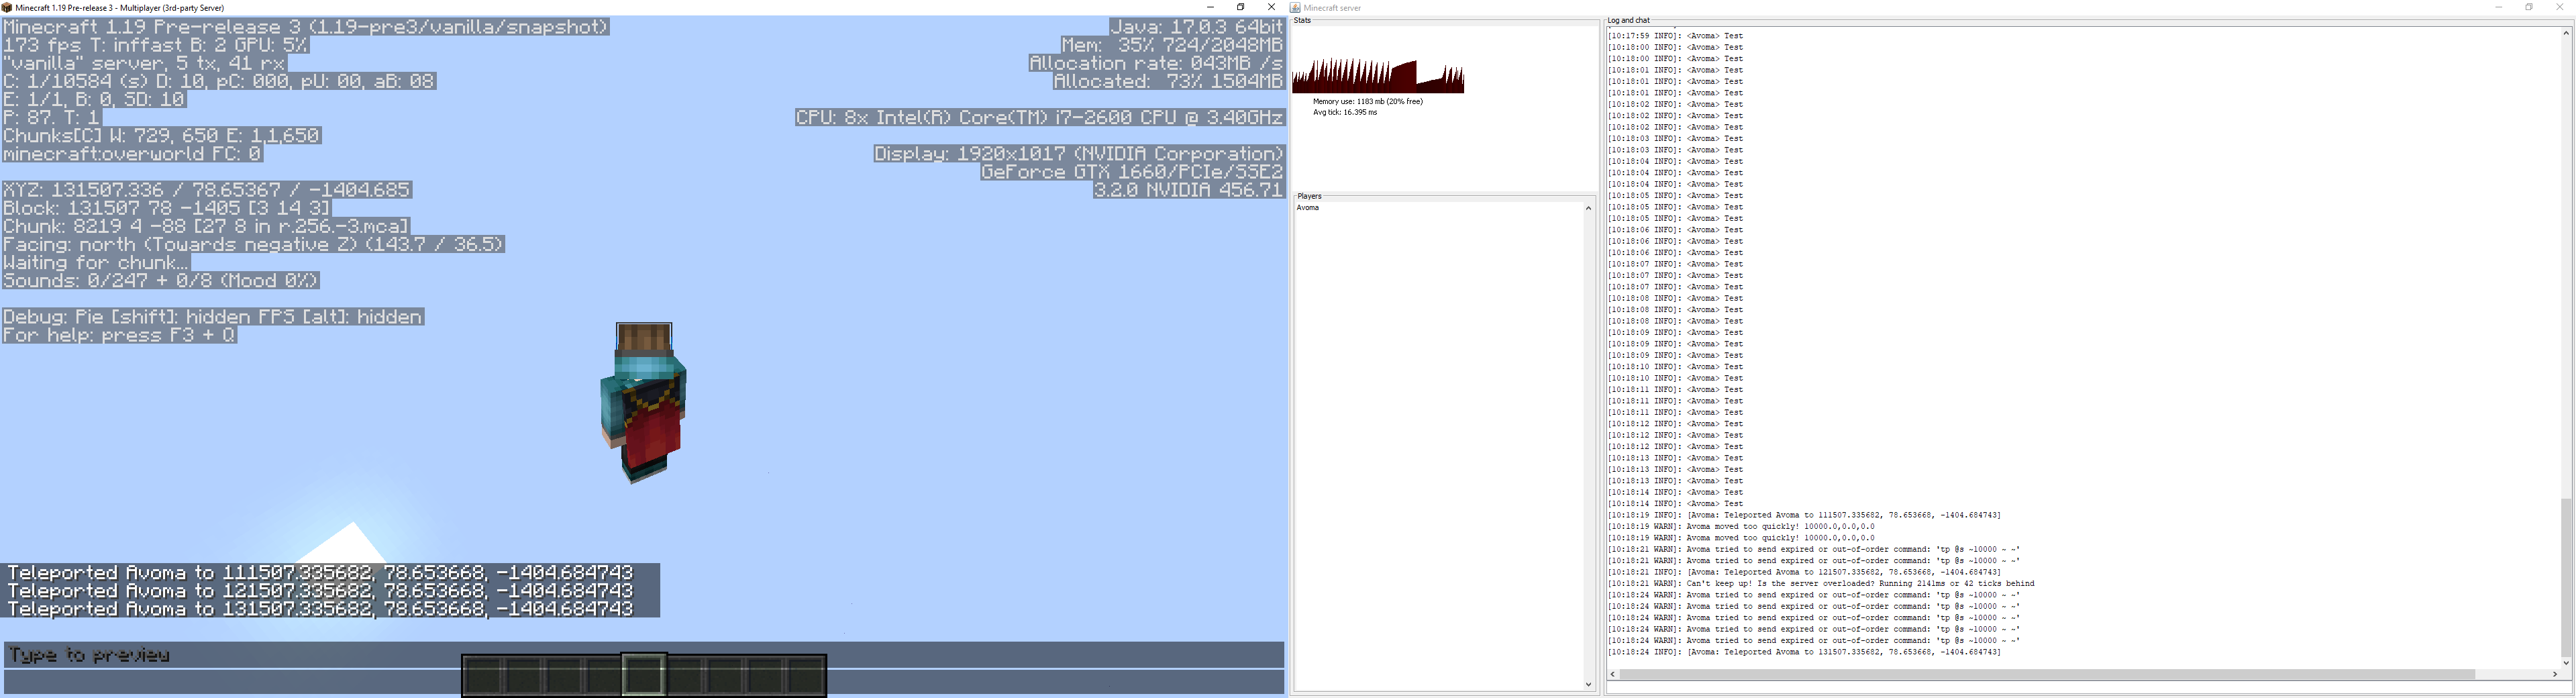Click 'Memory use: 1183 mb (20% free)' text
This screenshot has width=2576, height=698.
coord(1367,101)
